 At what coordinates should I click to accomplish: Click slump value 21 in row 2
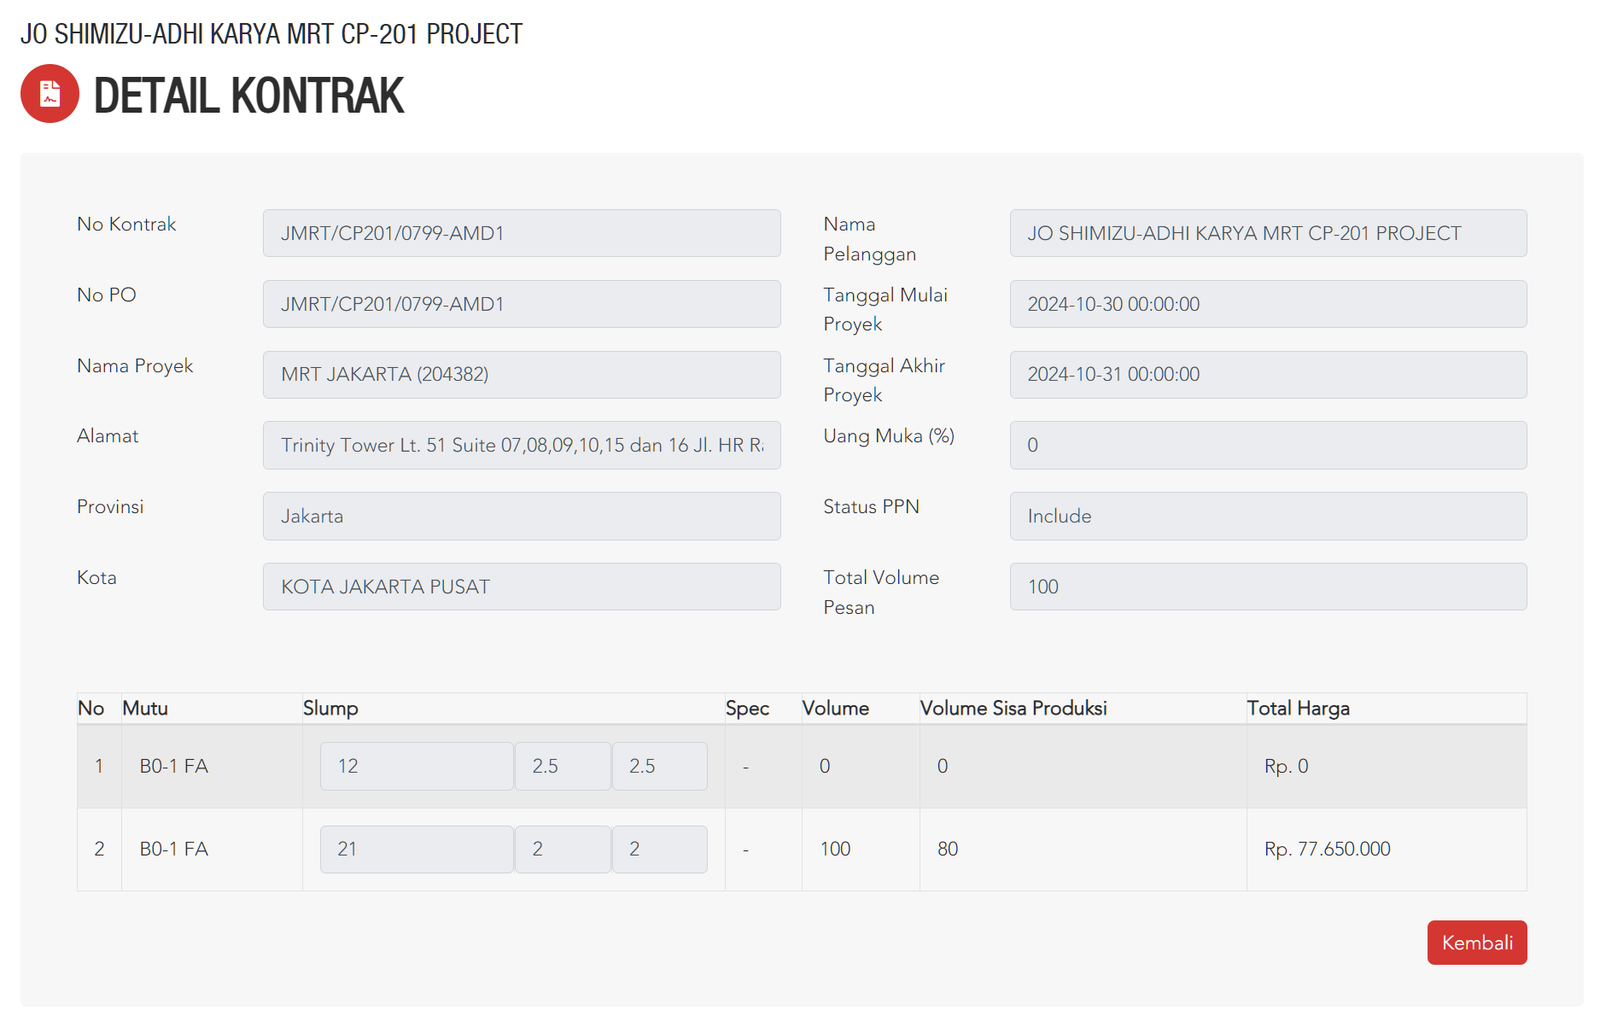[x=416, y=849]
